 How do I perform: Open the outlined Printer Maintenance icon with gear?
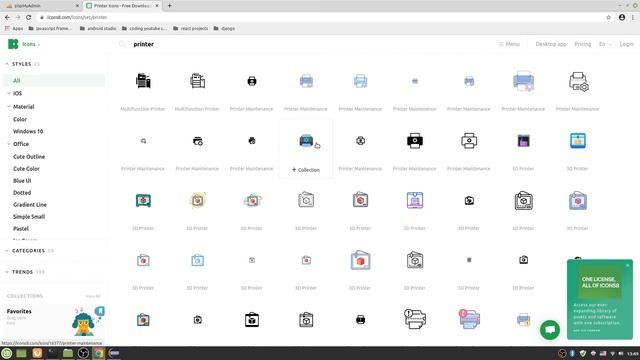[x=578, y=81]
